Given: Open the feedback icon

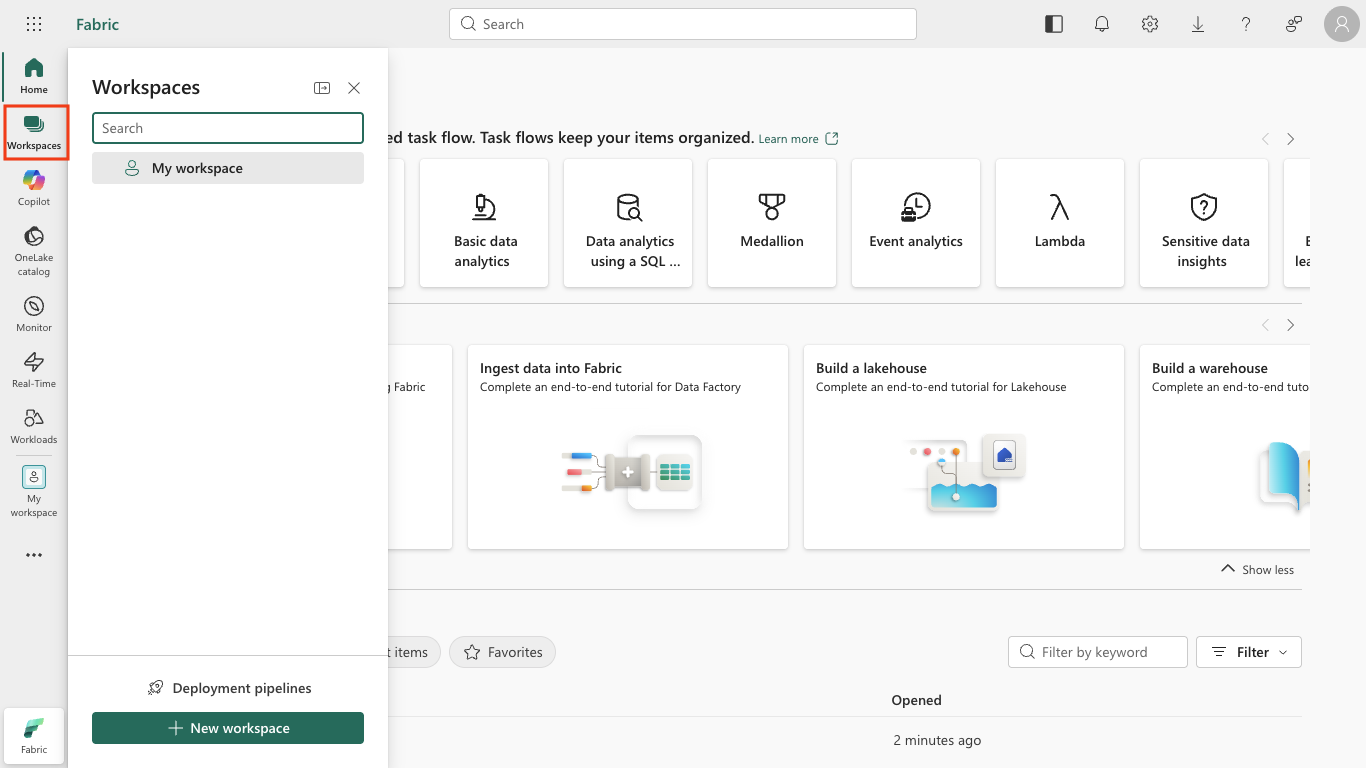Looking at the screenshot, I should coord(1294,24).
